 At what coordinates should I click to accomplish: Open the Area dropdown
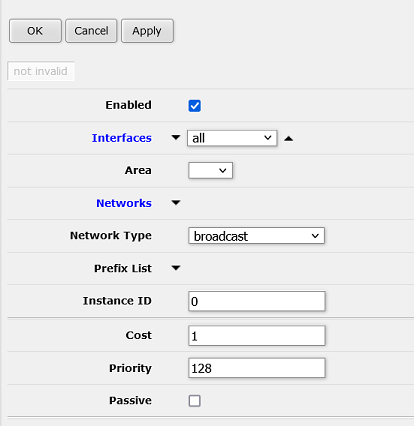click(x=210, y=170)
